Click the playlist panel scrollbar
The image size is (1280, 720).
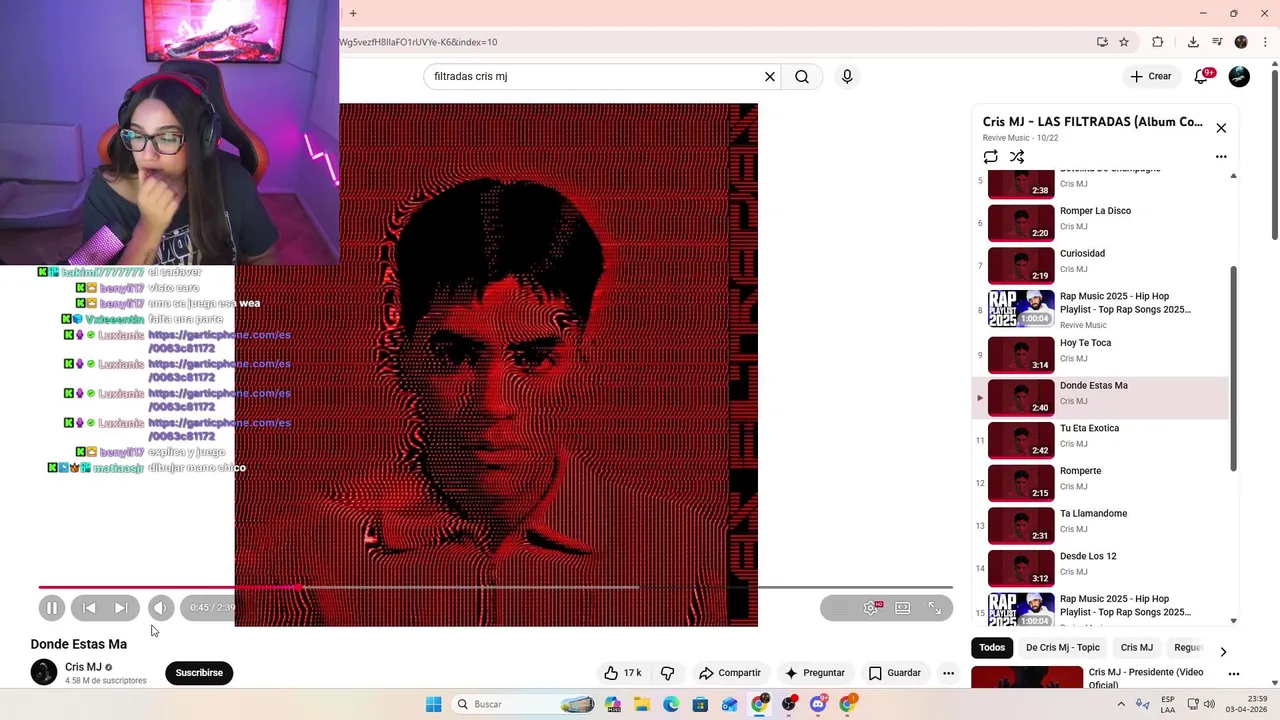click(1233, 370)
